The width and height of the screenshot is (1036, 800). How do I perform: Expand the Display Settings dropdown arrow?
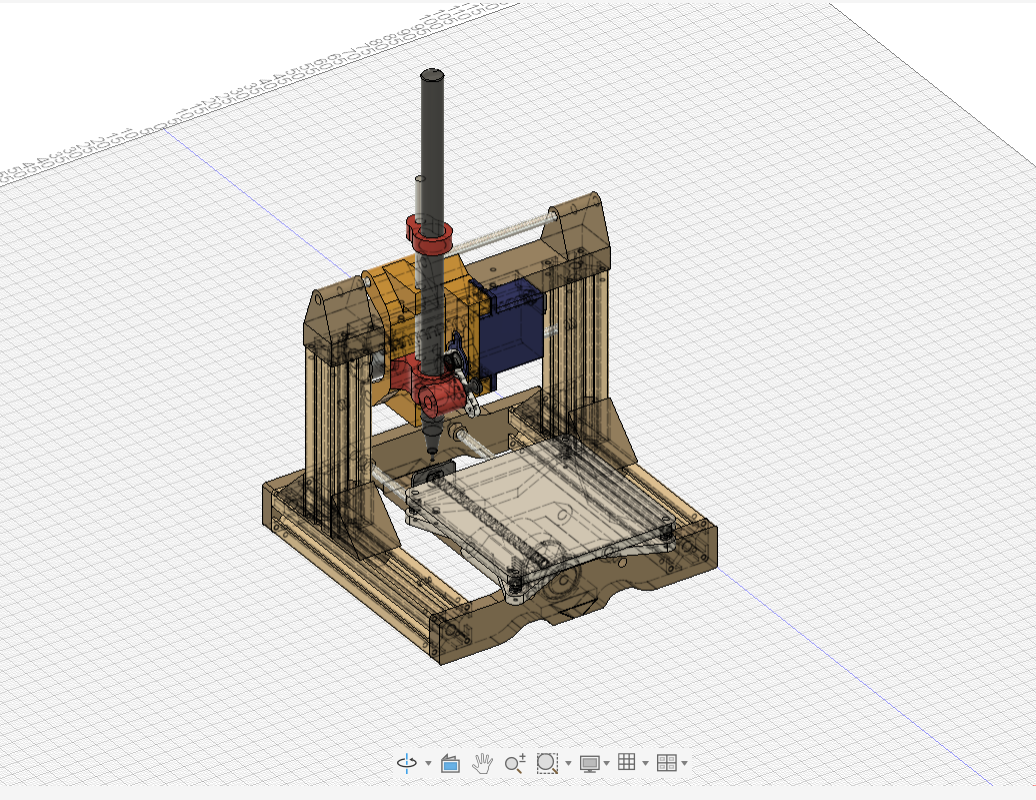coord(607,764)
